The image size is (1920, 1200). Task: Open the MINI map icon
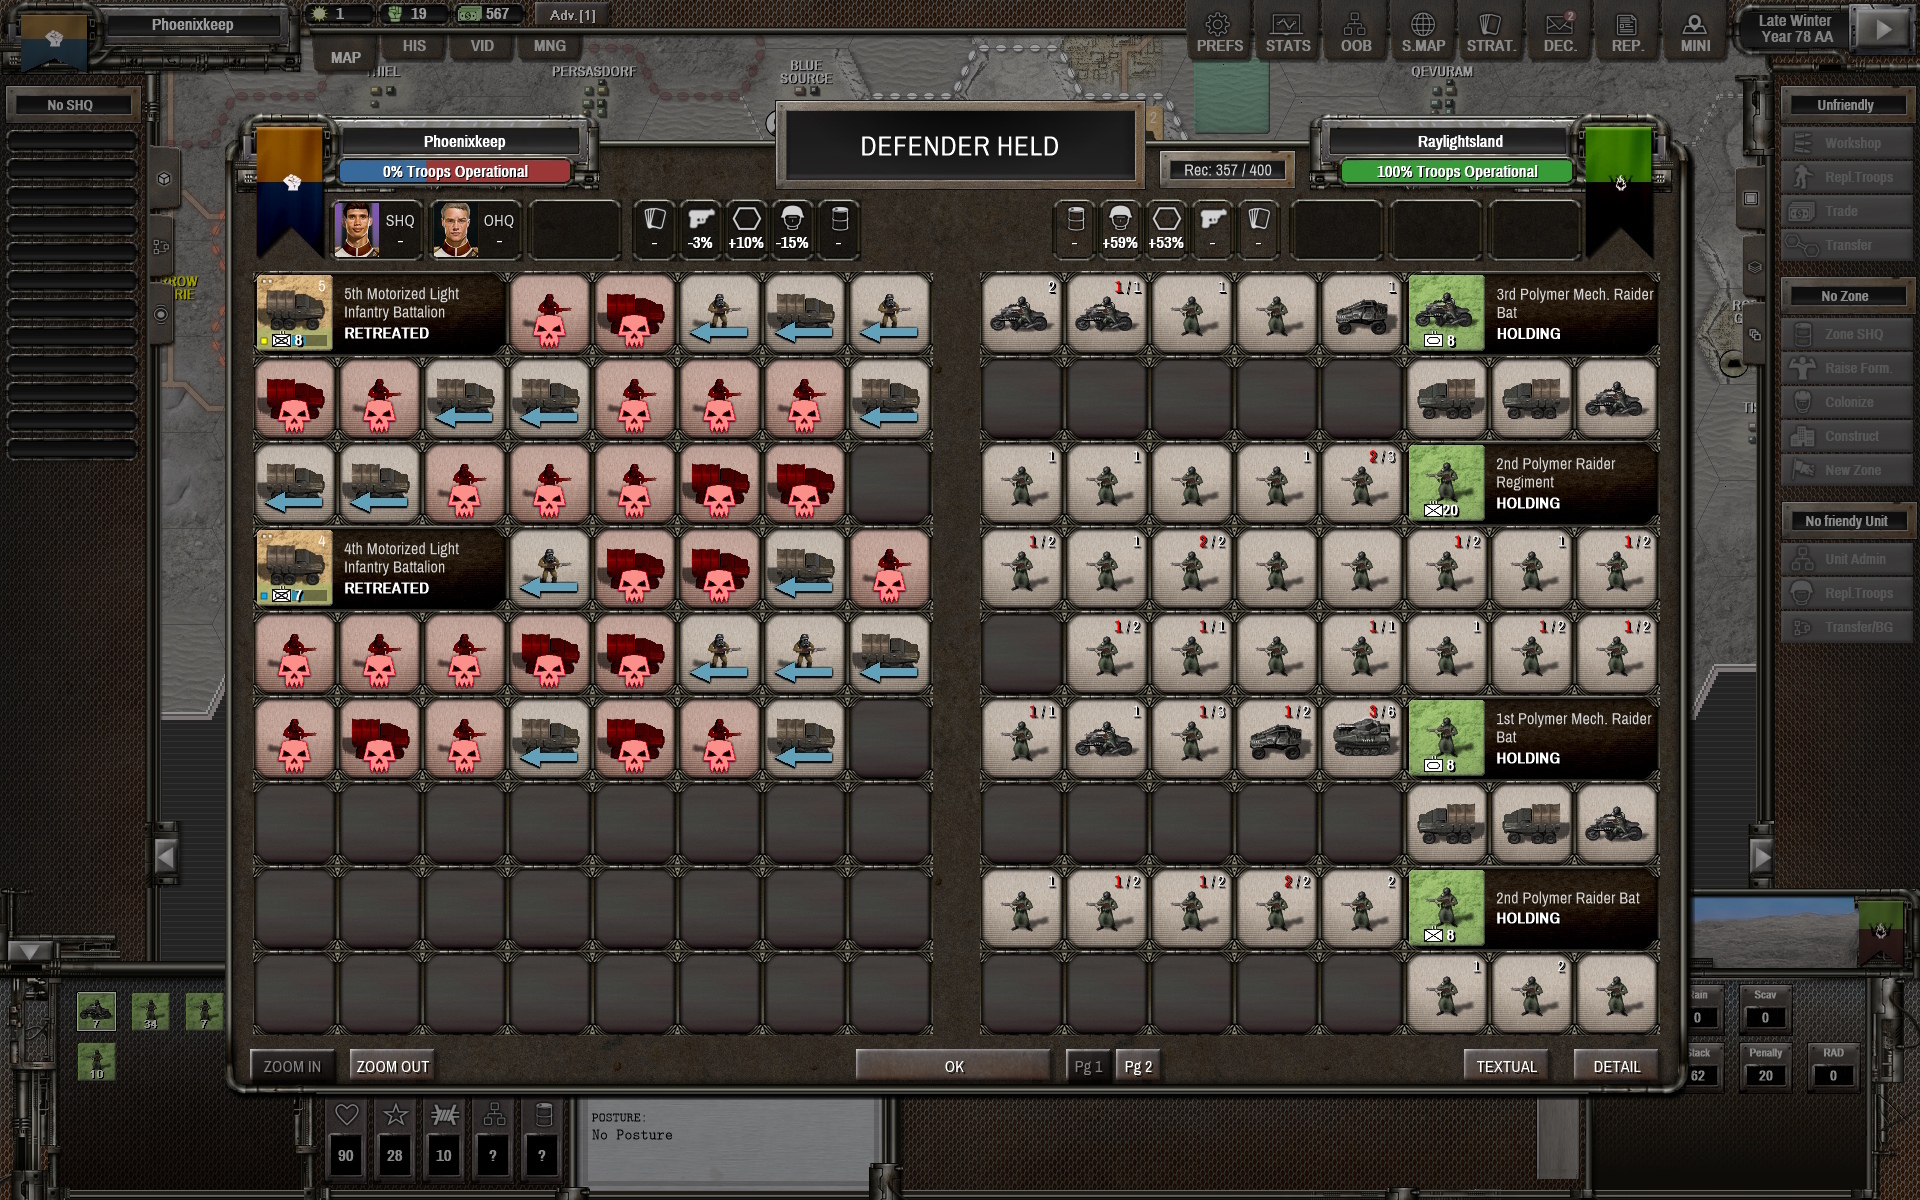coord(1695,33)
